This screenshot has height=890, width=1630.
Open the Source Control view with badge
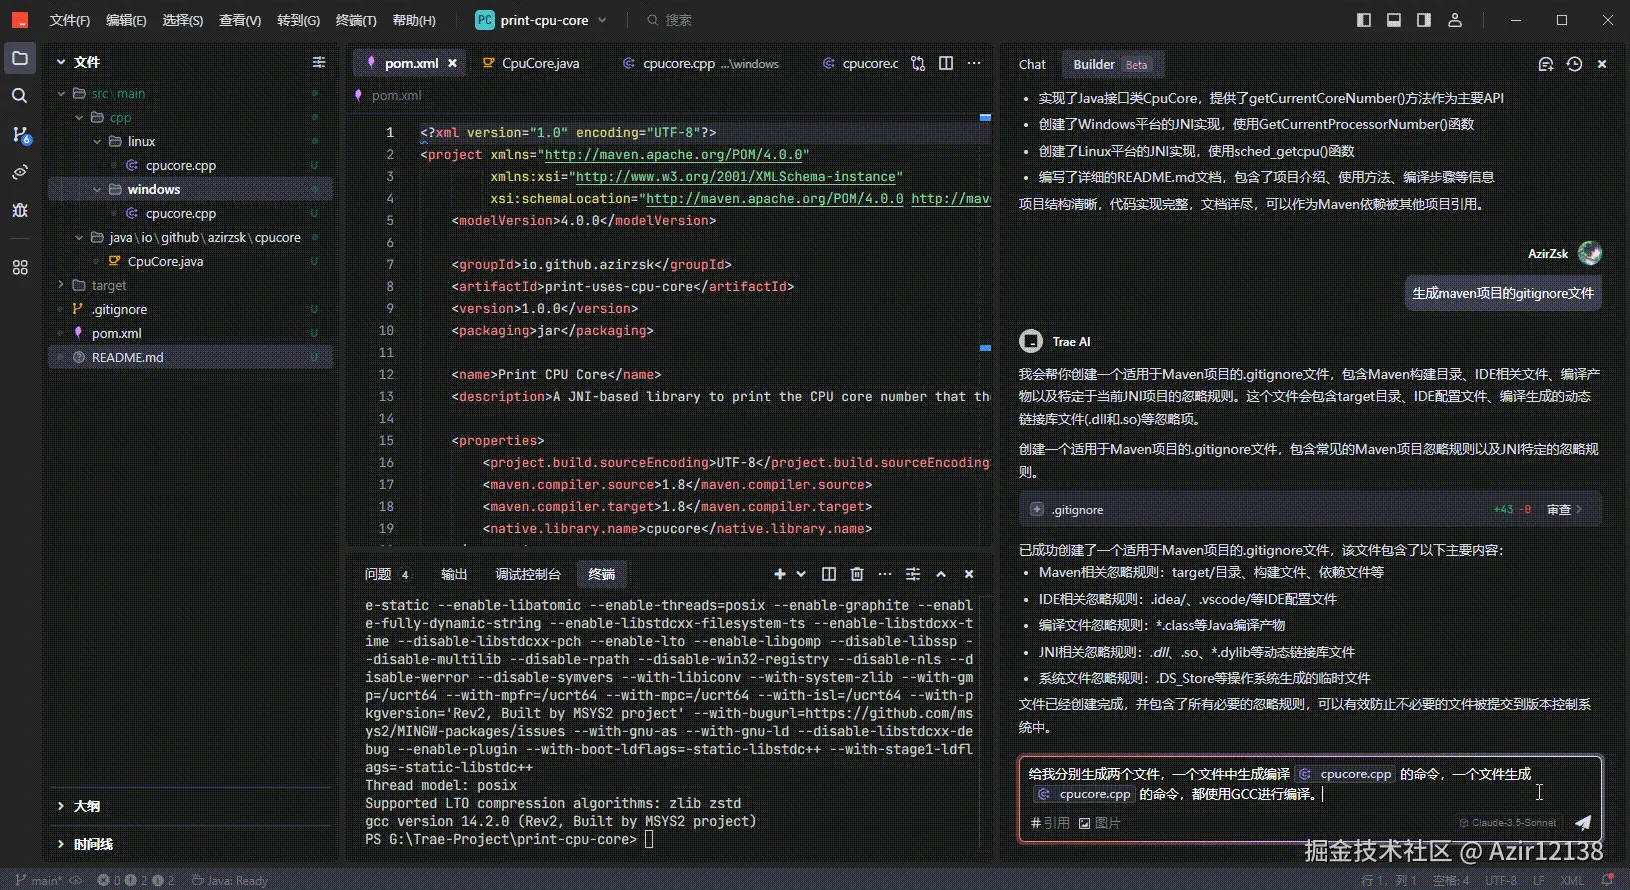click(20, 134)
